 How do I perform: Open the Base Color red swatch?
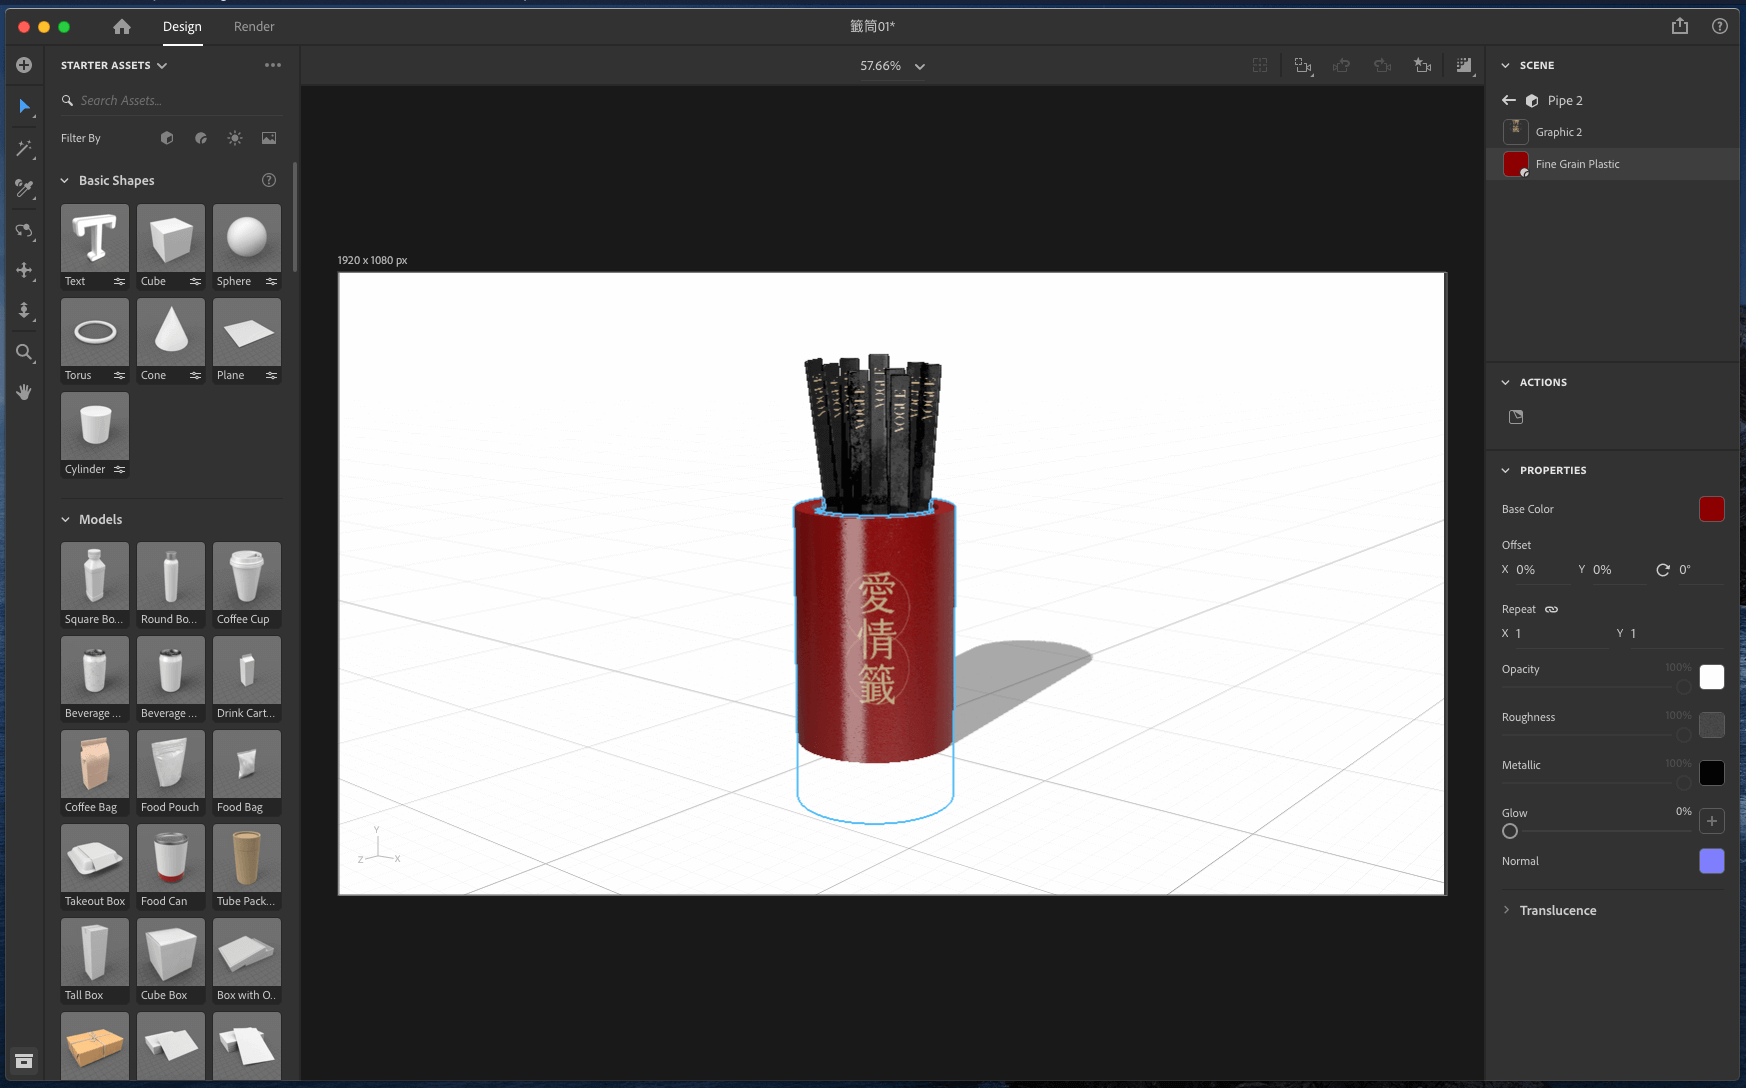pyautogui.click(x=1712, y=509)
